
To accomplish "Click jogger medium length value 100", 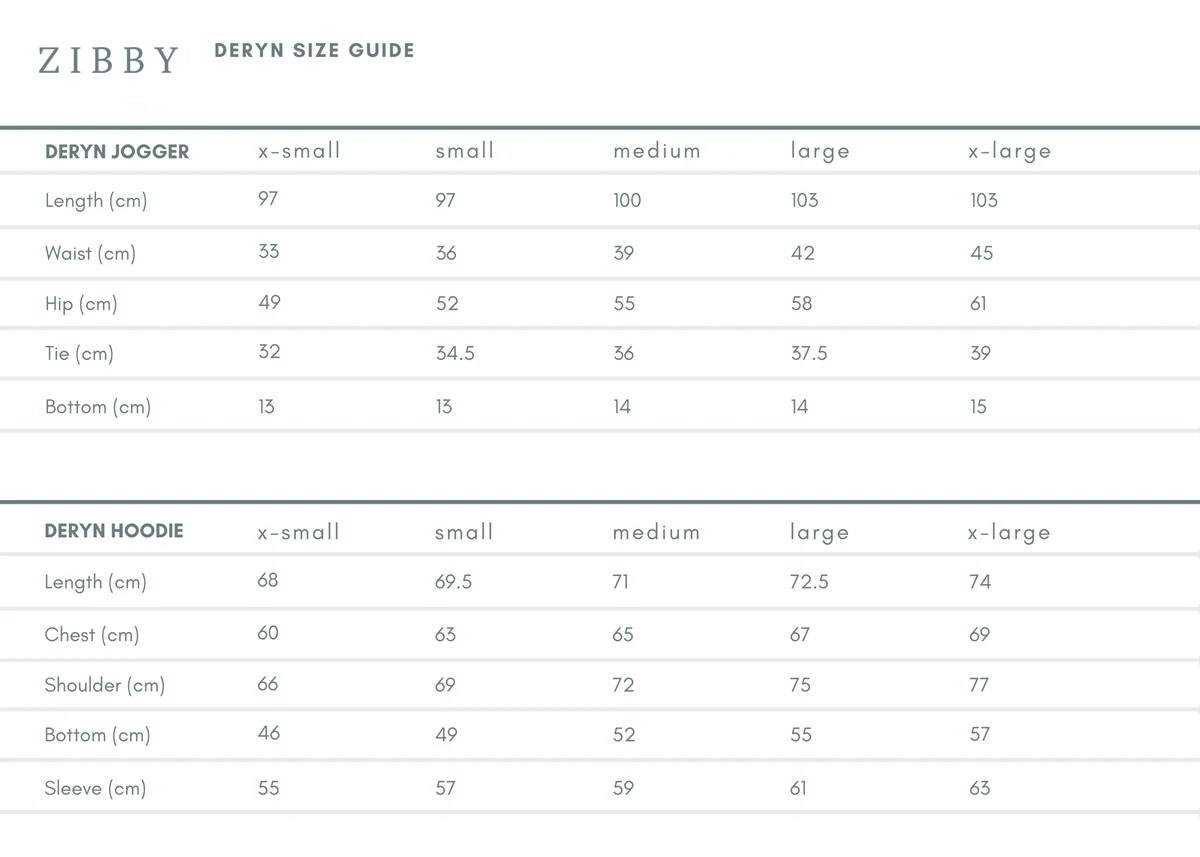I will (x=627, y=200).
